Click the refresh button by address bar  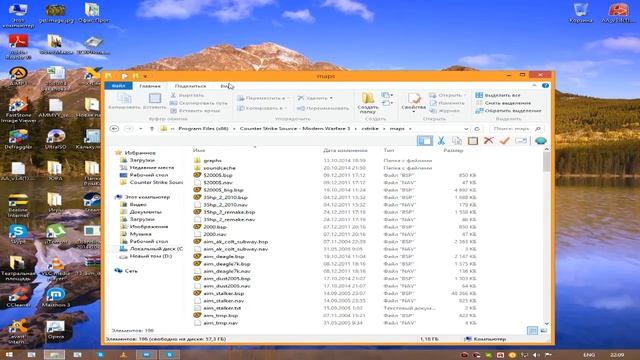pyautogui.click(x=477, y=129)
